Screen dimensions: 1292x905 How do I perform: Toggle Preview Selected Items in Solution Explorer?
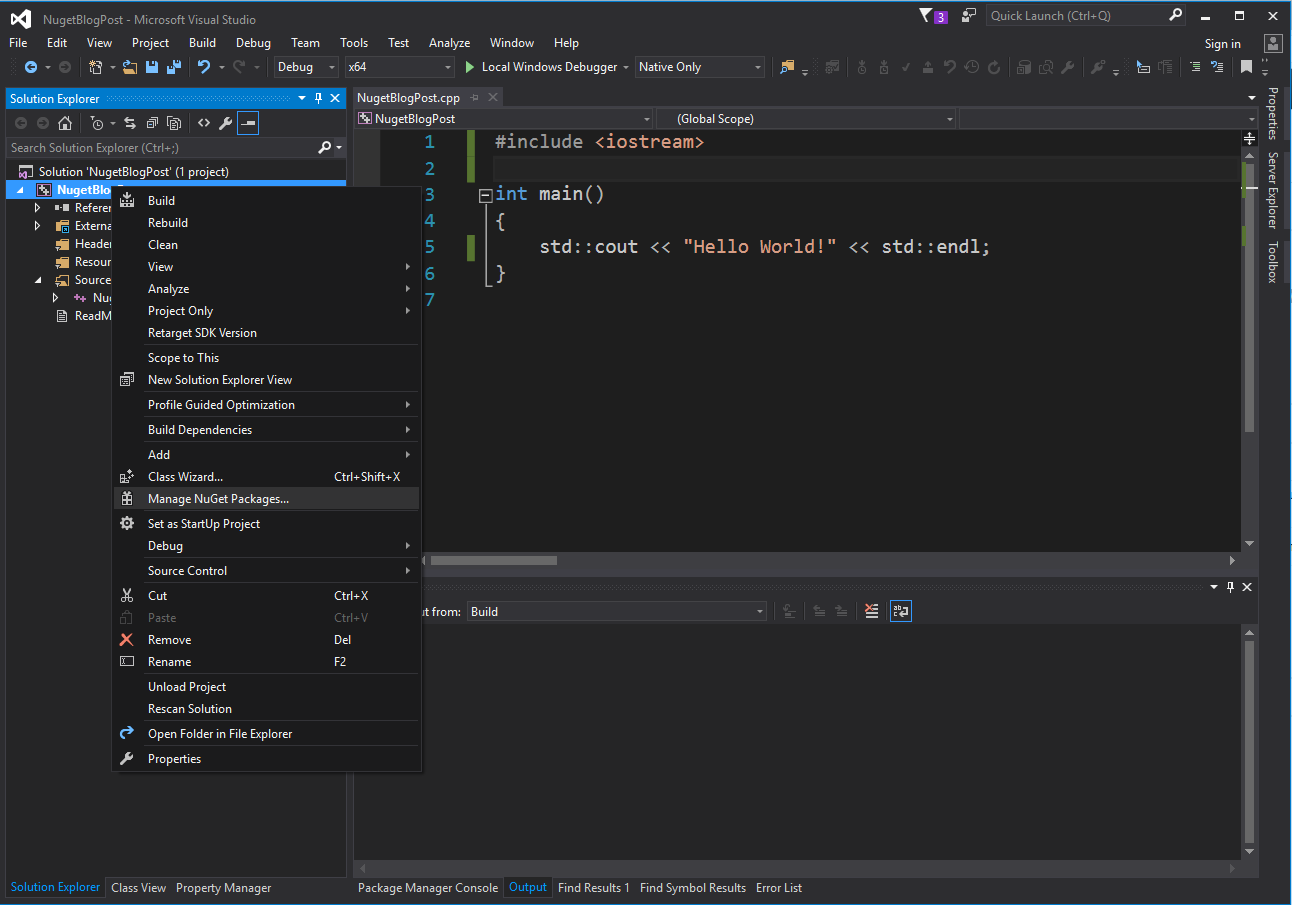(x=247, y=123)
